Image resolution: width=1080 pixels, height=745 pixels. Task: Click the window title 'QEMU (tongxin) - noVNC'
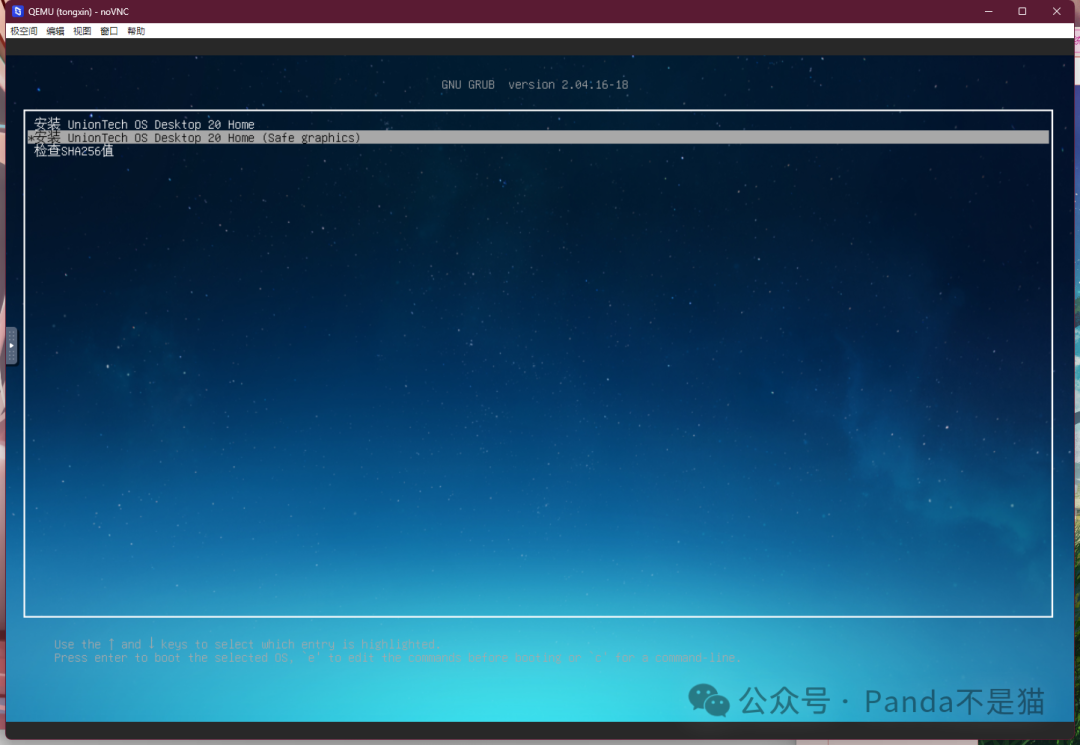[79, 12]
